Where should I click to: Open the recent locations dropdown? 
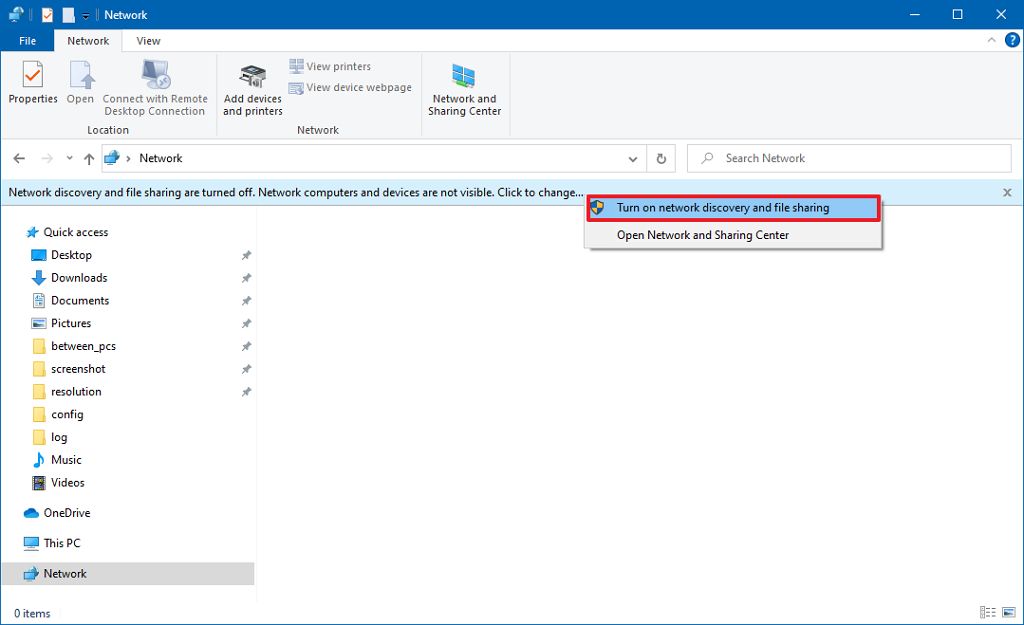click(69, 158)
